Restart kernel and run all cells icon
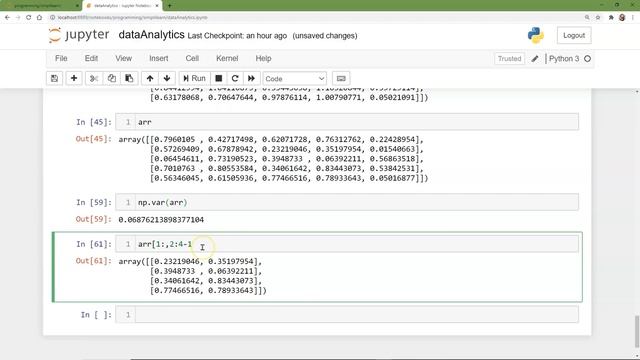The height and width of the screenshot is (360, 640). 251,78
